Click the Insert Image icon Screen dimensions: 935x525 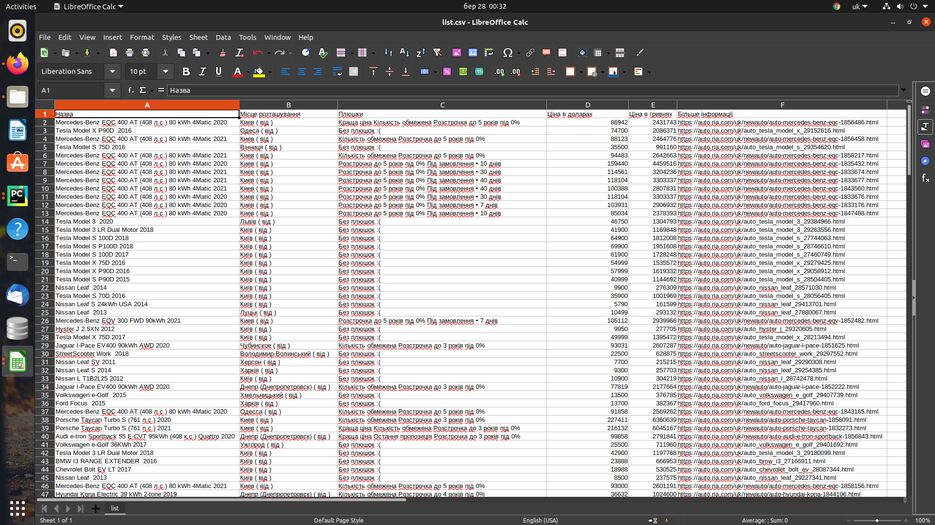[456, 53]
